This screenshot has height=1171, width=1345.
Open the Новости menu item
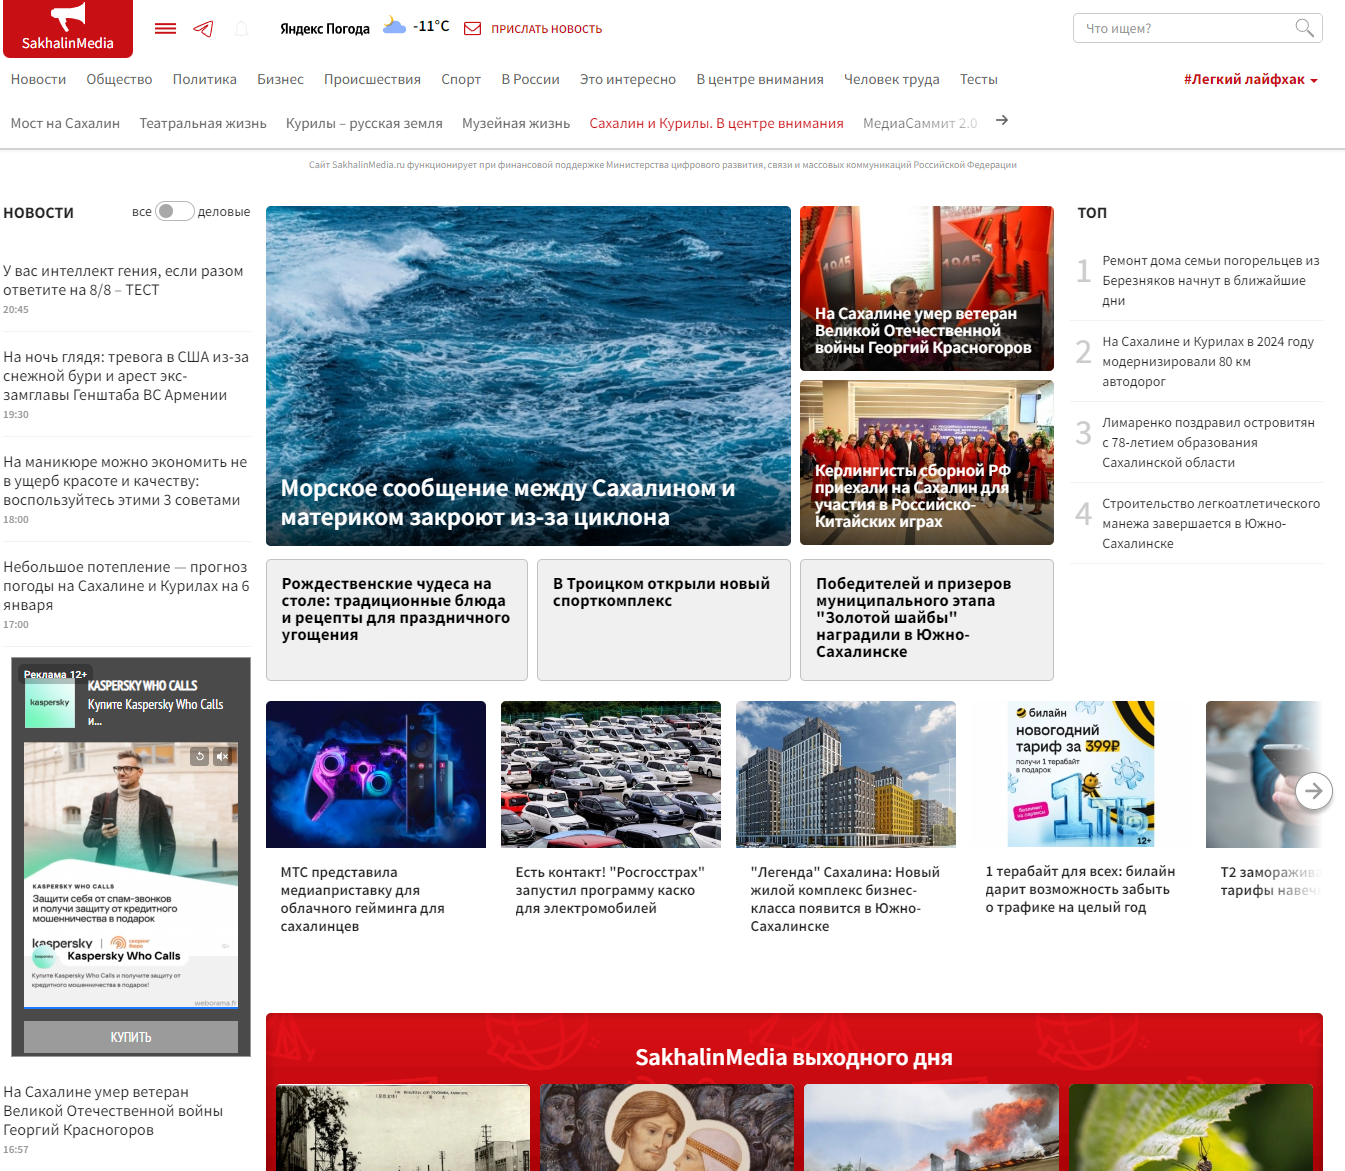(x=38, y=80)
